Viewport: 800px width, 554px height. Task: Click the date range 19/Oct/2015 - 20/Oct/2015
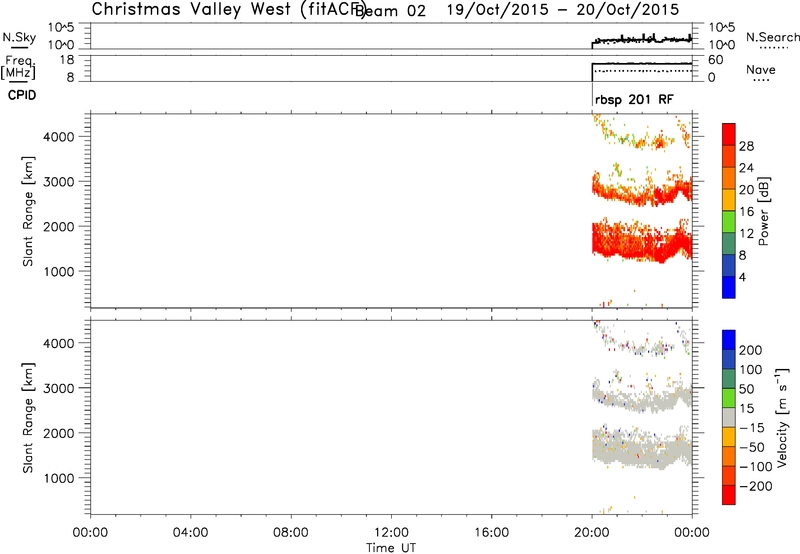563,9
